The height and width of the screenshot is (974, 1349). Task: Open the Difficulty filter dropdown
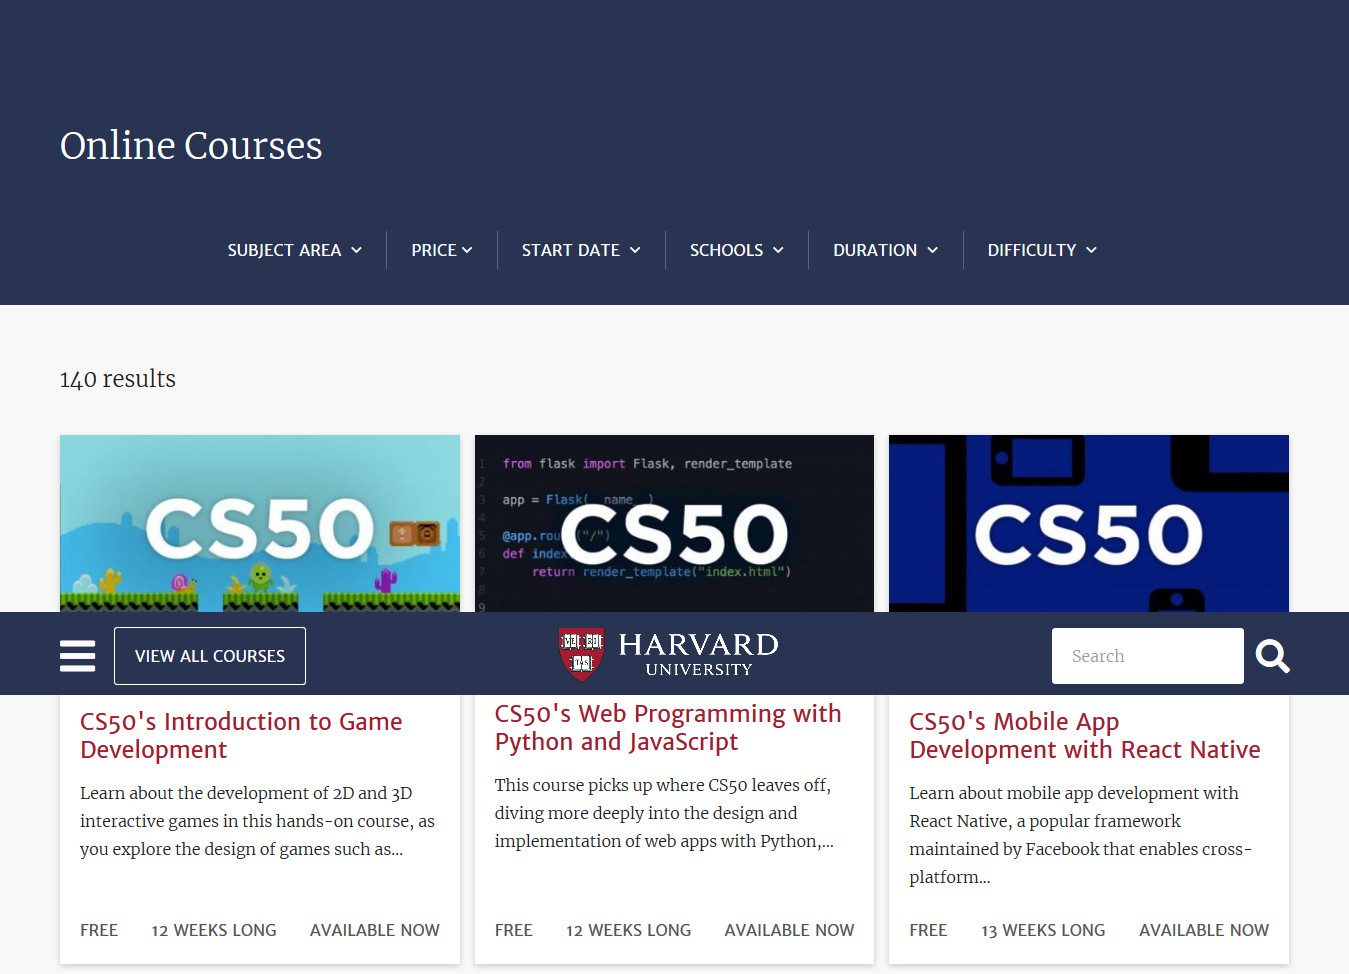coord(1042,250)
